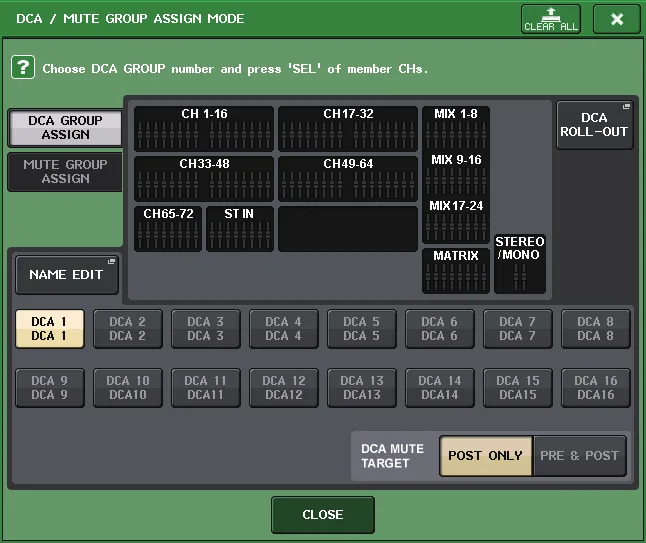646x543 pixels.
Task: Choose the DCA 16 group button
Action: click(595, 388)
